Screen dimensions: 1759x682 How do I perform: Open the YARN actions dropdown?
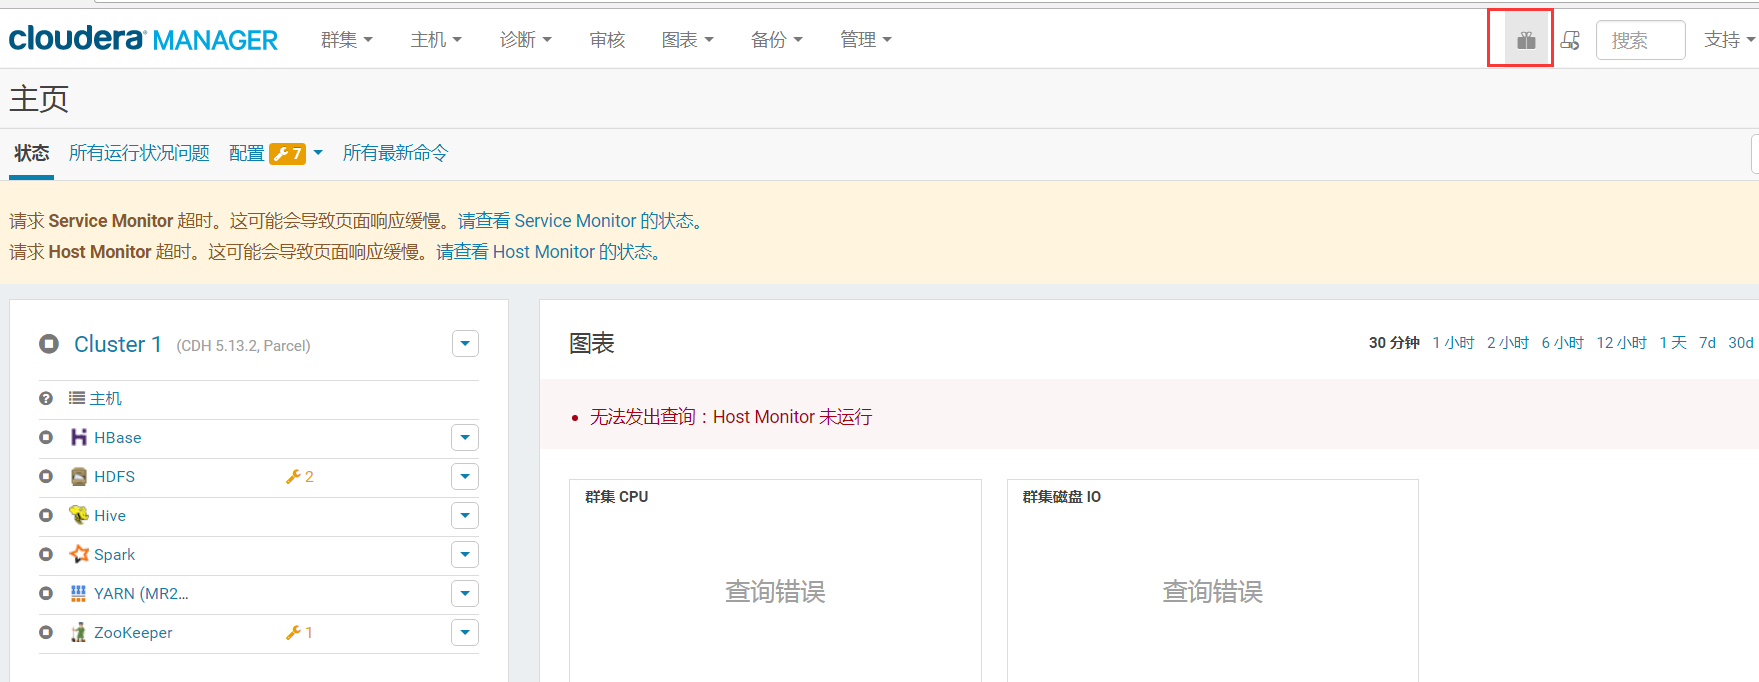point(465,593)
